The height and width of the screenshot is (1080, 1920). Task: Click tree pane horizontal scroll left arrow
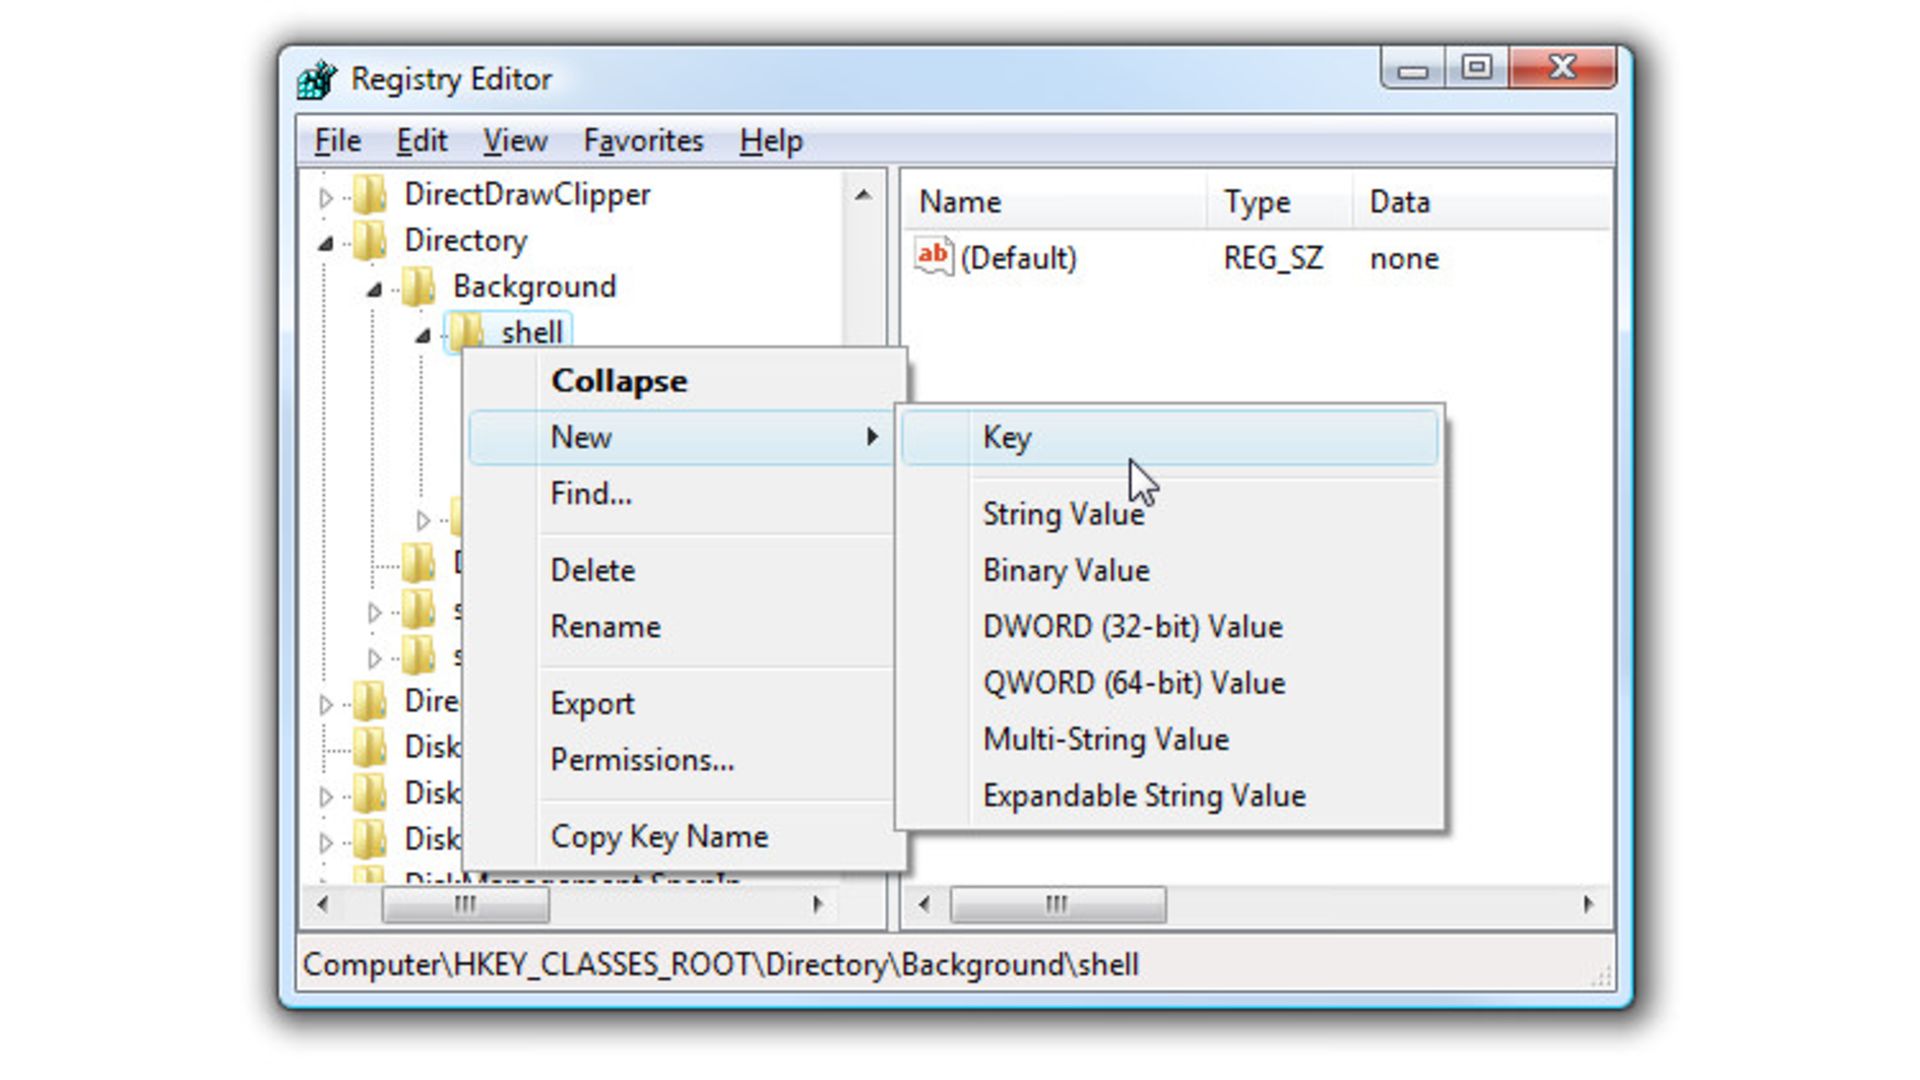(x=322, y=904)
